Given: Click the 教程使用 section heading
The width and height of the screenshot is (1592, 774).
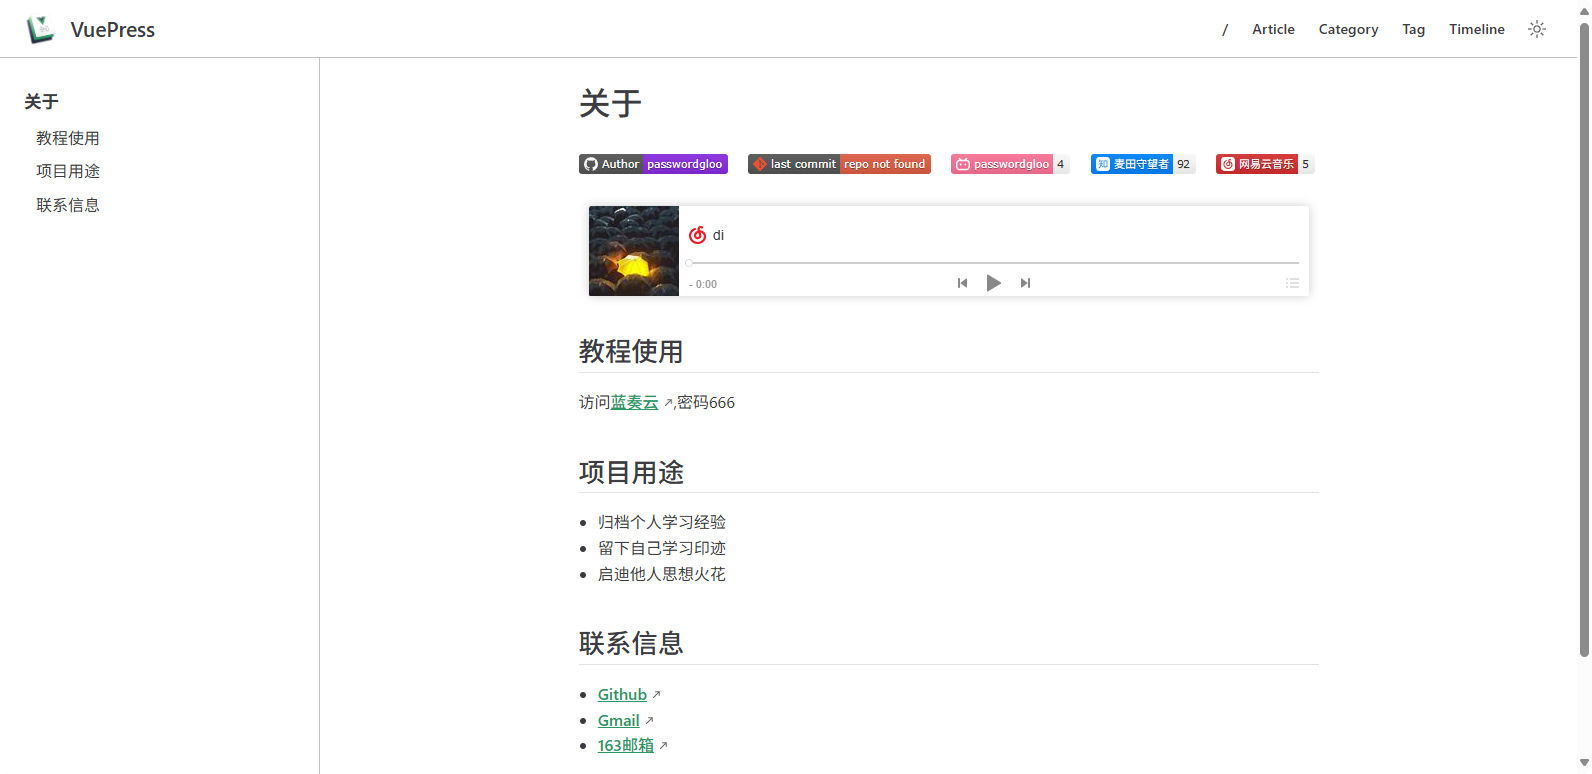Looking at the screenshot, I should point(631,351).
